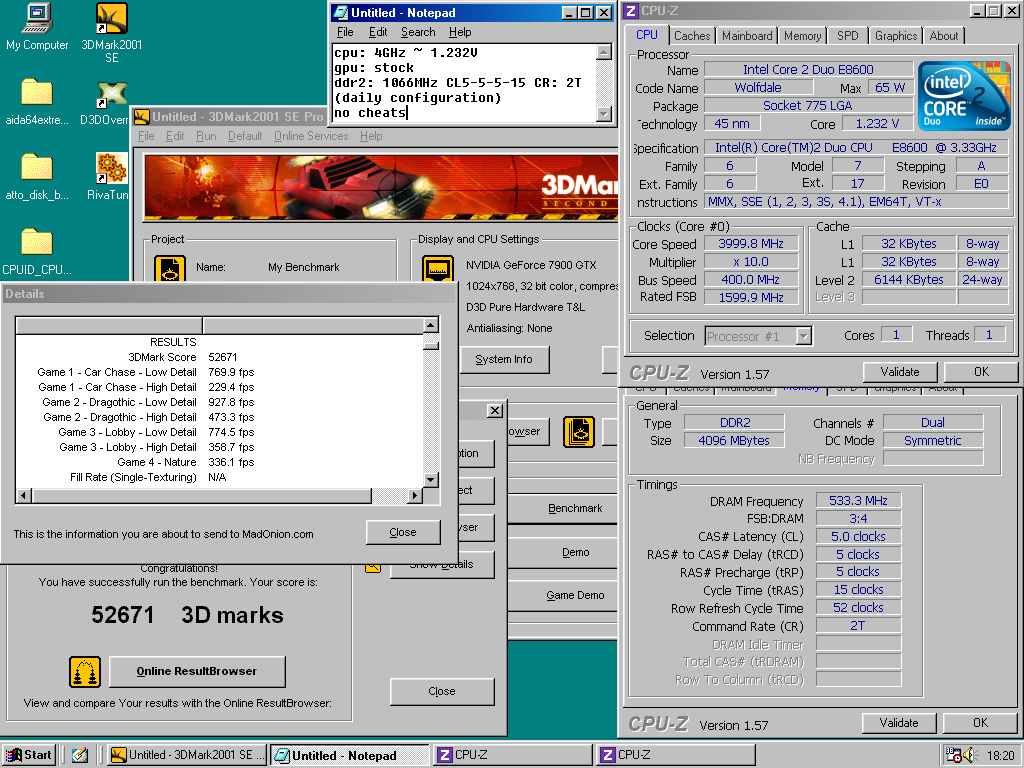Switch to CPU-Z Graphics tab
Viewport: 1024px width, 768px height.
pos(895,36)
